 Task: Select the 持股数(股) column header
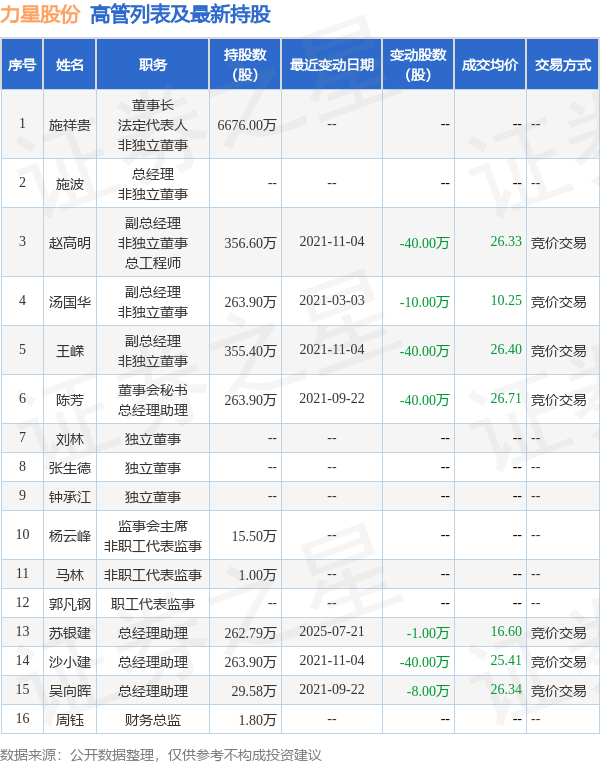click(x=245, y=65)
